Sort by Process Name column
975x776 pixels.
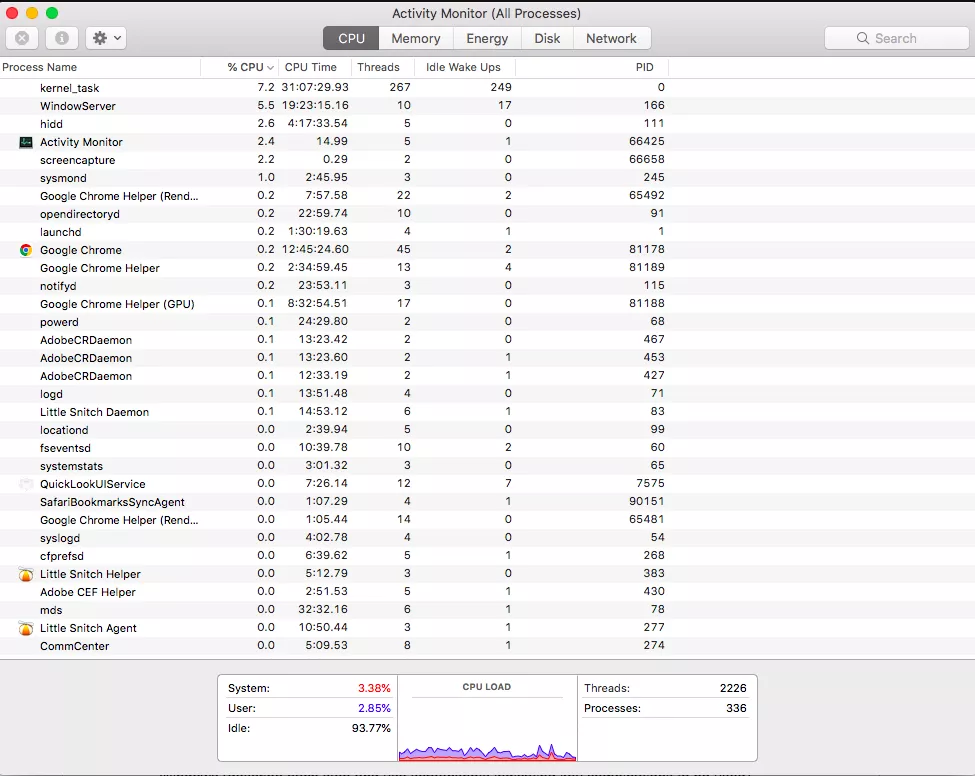(100, 67)
